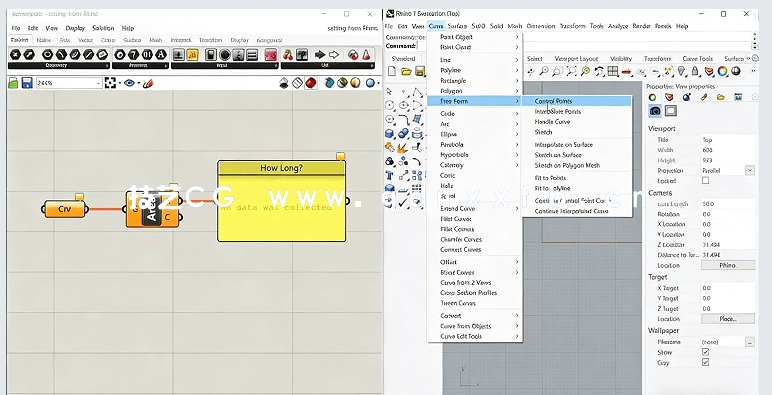Add the round button Input component icon
Image resolution: width=772 pixels, height=395 pixels.
(x=225, y=54)
